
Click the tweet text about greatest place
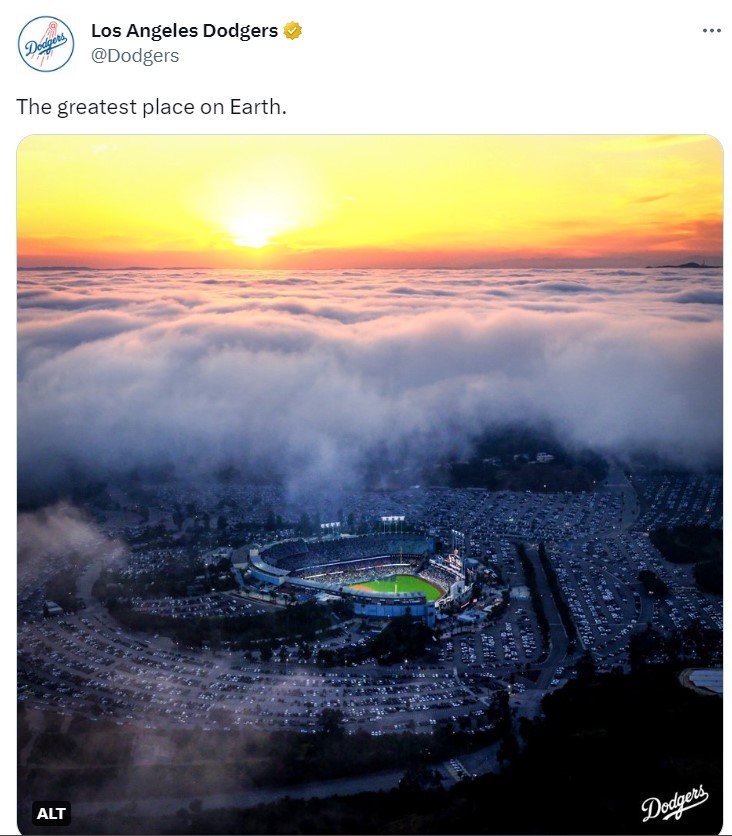coord(151,106)
